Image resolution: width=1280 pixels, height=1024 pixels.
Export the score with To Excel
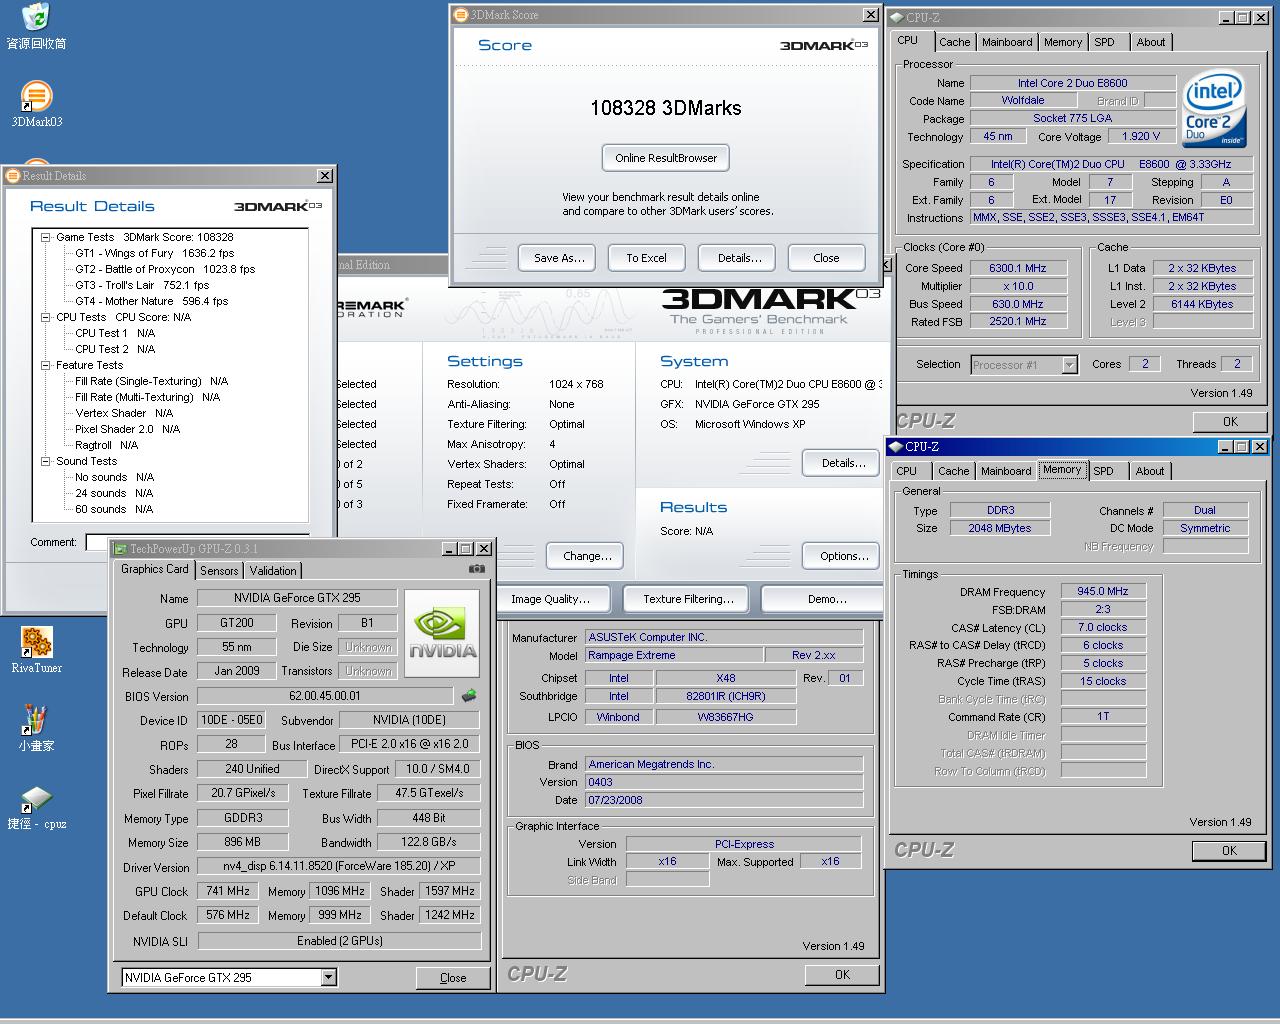point(646,258)
